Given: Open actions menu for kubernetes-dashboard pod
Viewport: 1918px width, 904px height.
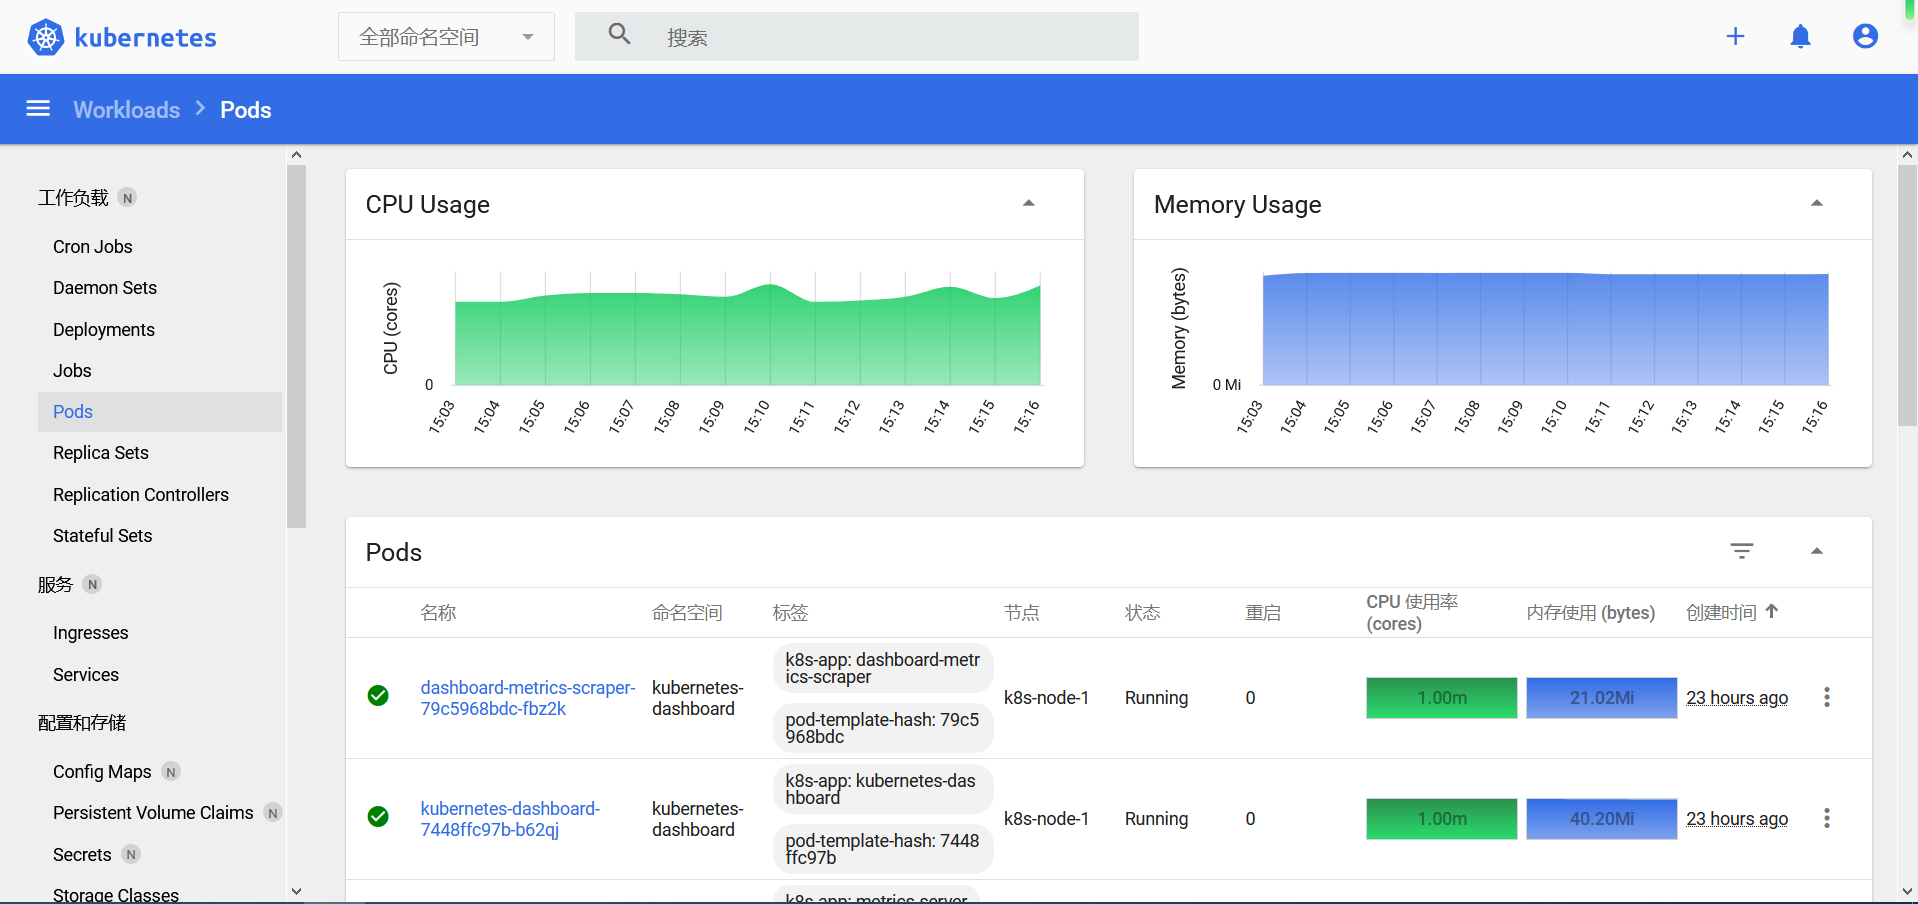Looking at the screenshot, I should (1827, 818).
